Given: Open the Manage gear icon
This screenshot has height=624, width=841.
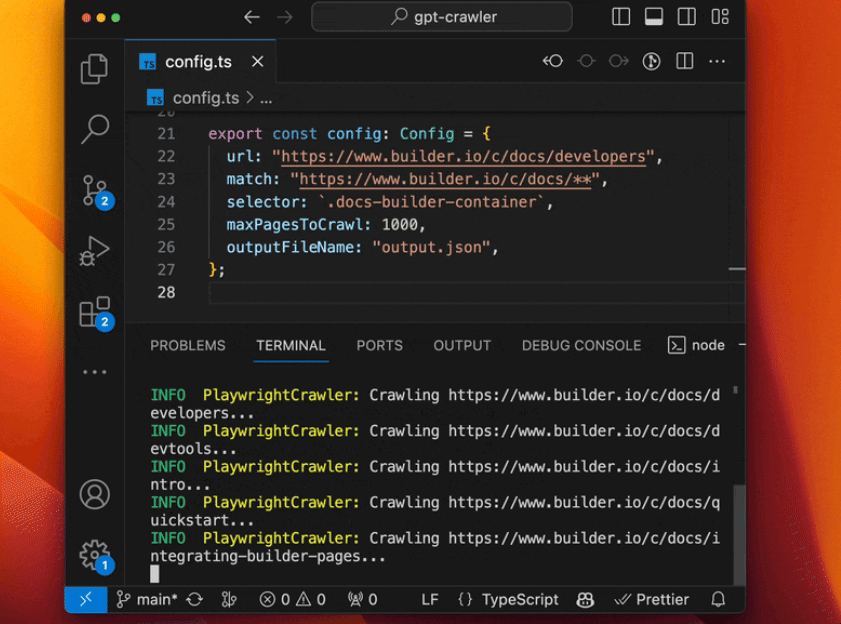Looking at the screenshot, I should point(97,556).
